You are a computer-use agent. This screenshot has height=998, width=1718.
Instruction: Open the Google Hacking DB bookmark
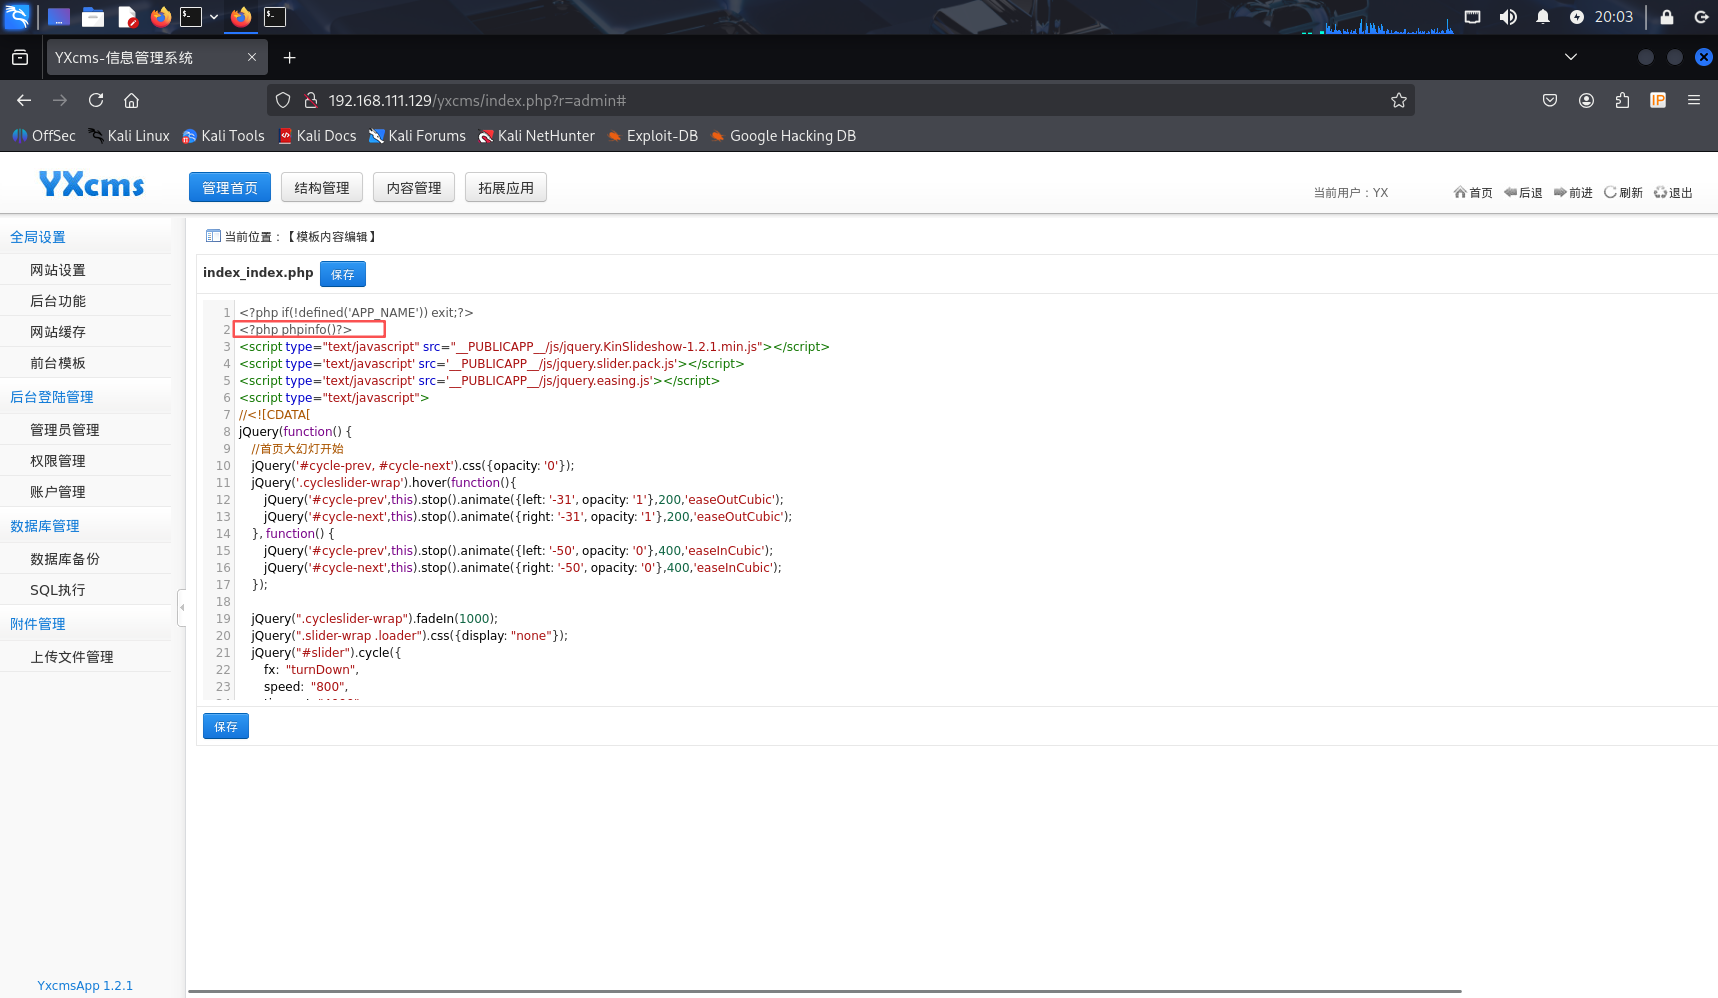click(783, 136)
